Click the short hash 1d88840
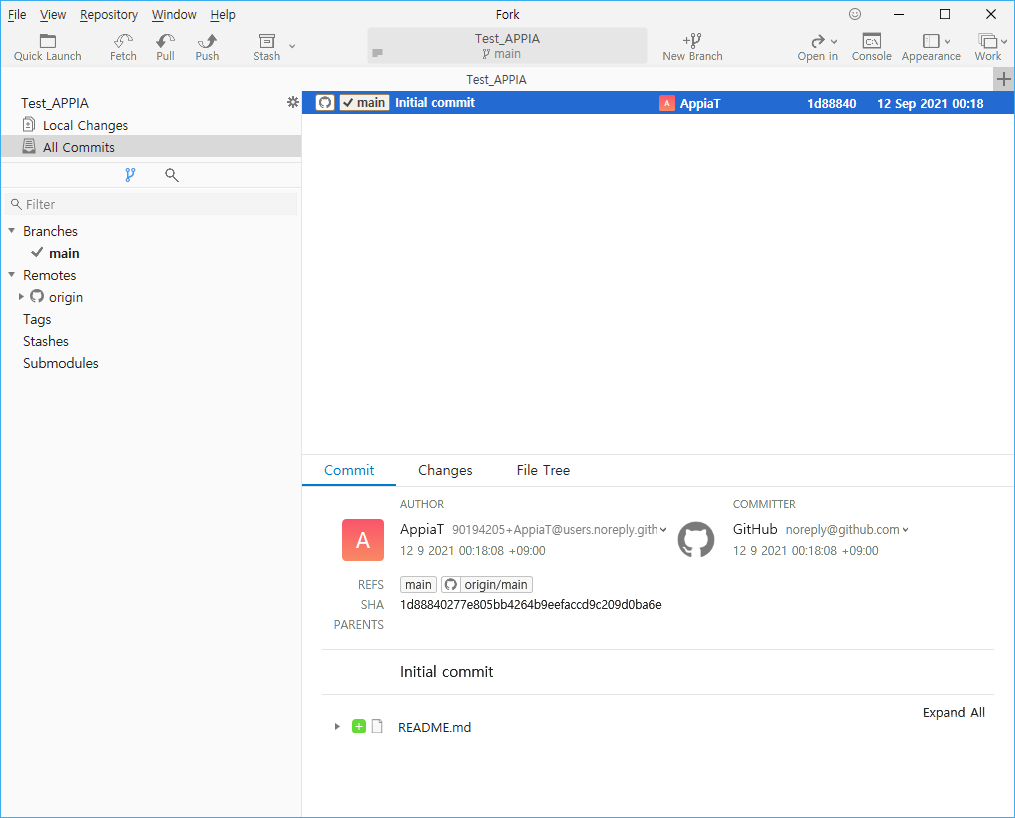This screenshot has height=818, width=1015. (x=831, y=104)
